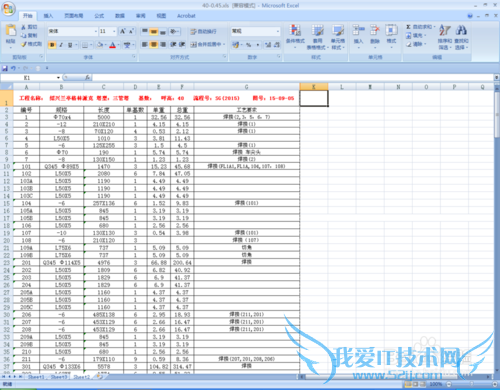Decrease font size with small A
The image size is (500, 390).
point(131,31)
